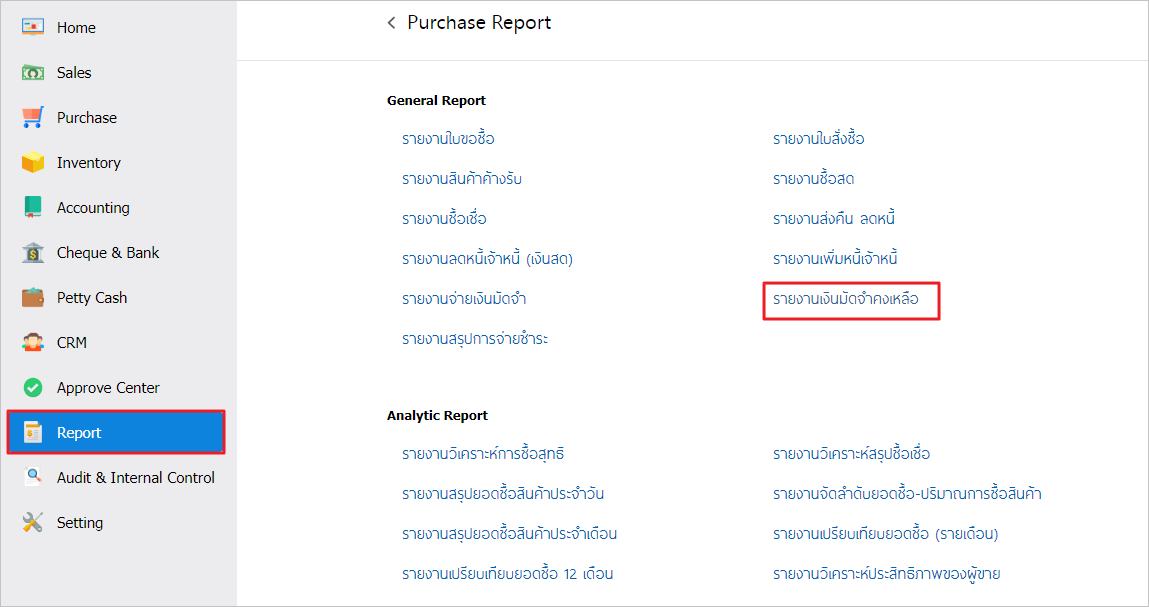This screenshot has height=607, width=1149.
Task: Click the Setting tools icon
Action: (33, 522)
